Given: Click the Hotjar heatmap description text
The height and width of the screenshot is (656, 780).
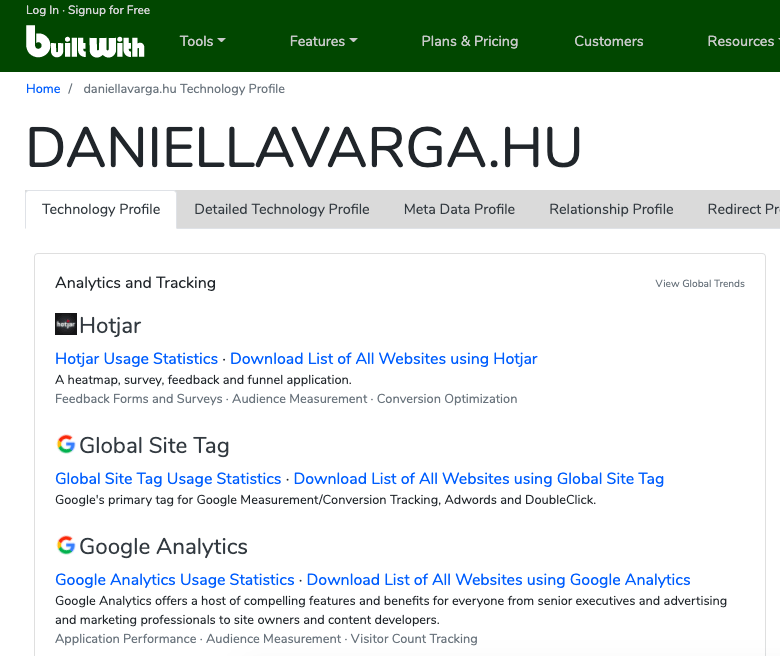Looking at the screenshot, I should [x=203, y=380].
